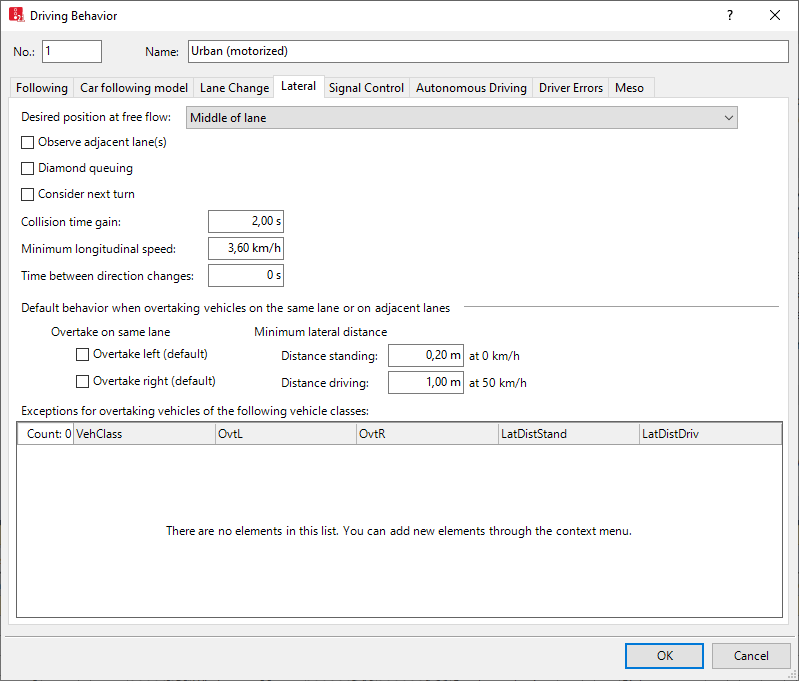Toggle the Diamond queuing checkbox
The width and height of the screenshot is (799, 681).
click(x=28, y=168)
